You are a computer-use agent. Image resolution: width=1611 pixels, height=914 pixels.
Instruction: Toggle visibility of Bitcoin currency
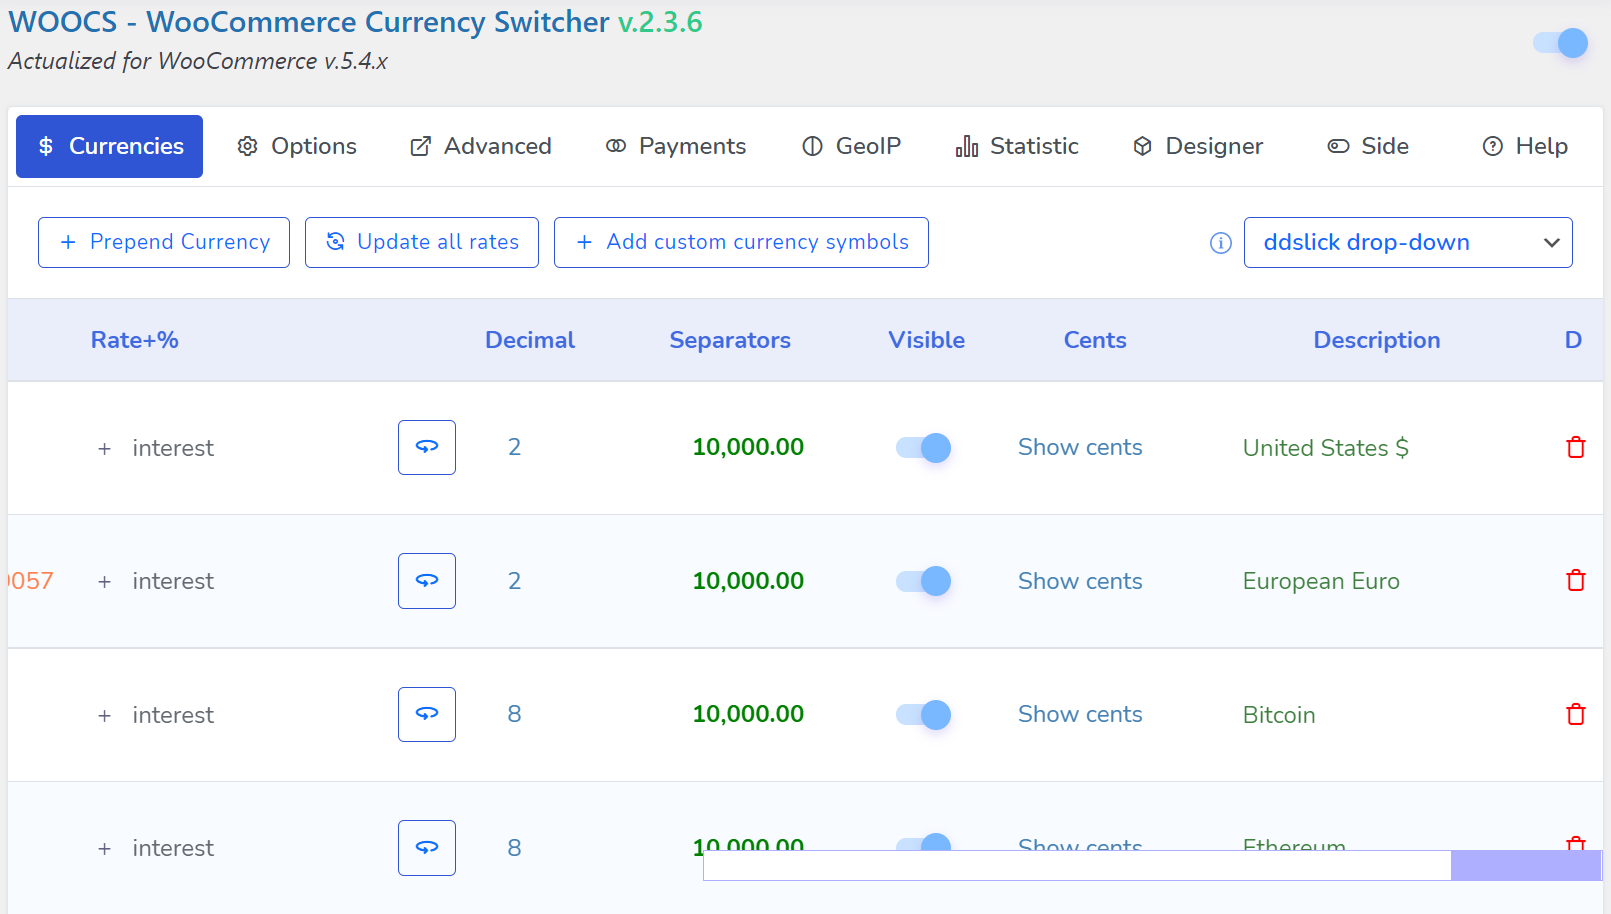pos(923,714)
